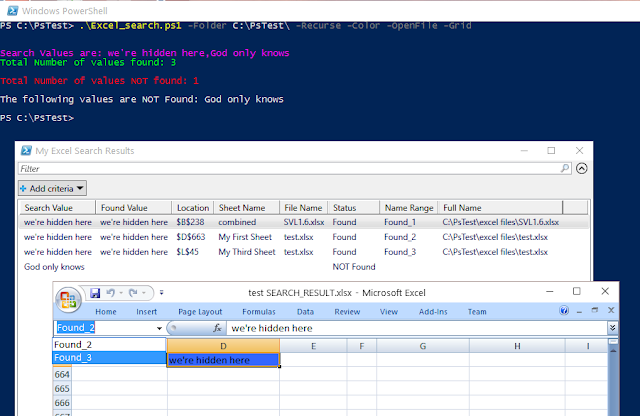Viewport: 640px width, 416px height.
Task: Click the highlighted cell we're hidden here
Action: click(223, 360)
